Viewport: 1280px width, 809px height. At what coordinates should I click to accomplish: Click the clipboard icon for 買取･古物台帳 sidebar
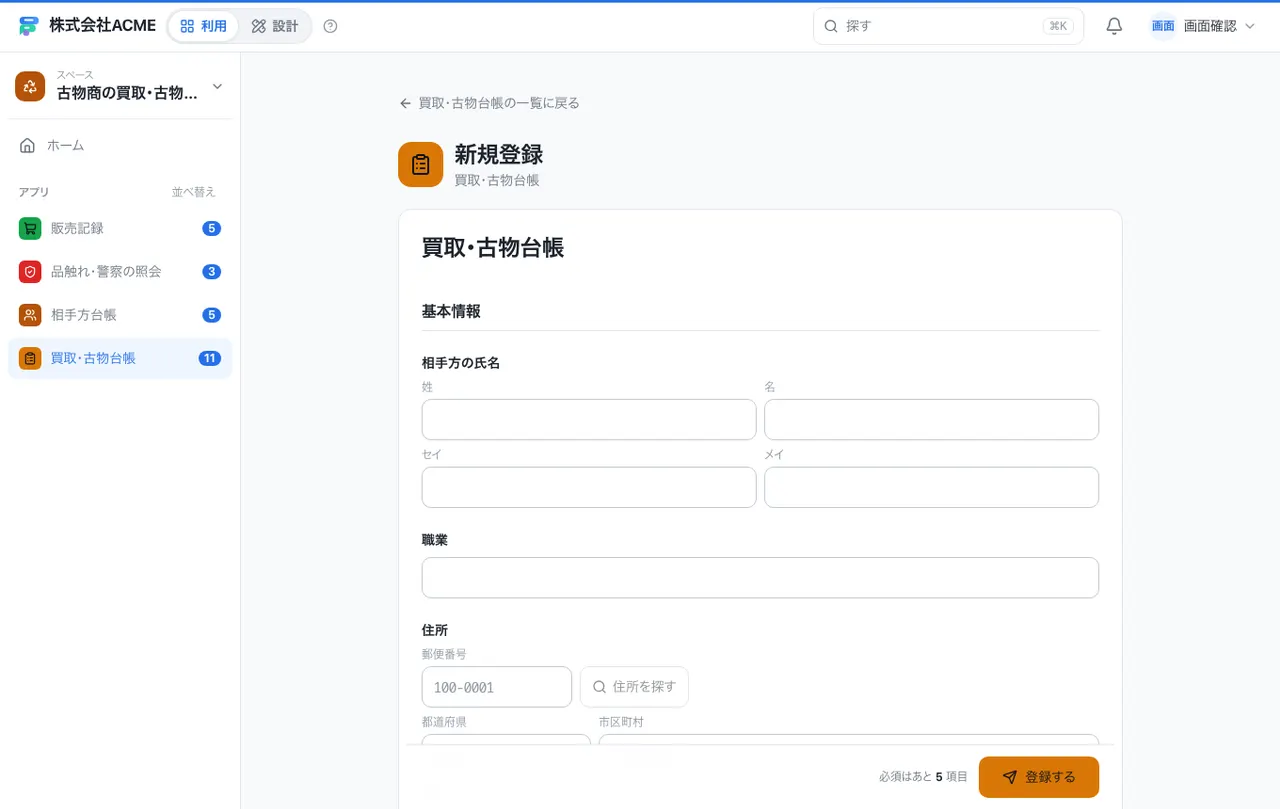pos(30,358)
